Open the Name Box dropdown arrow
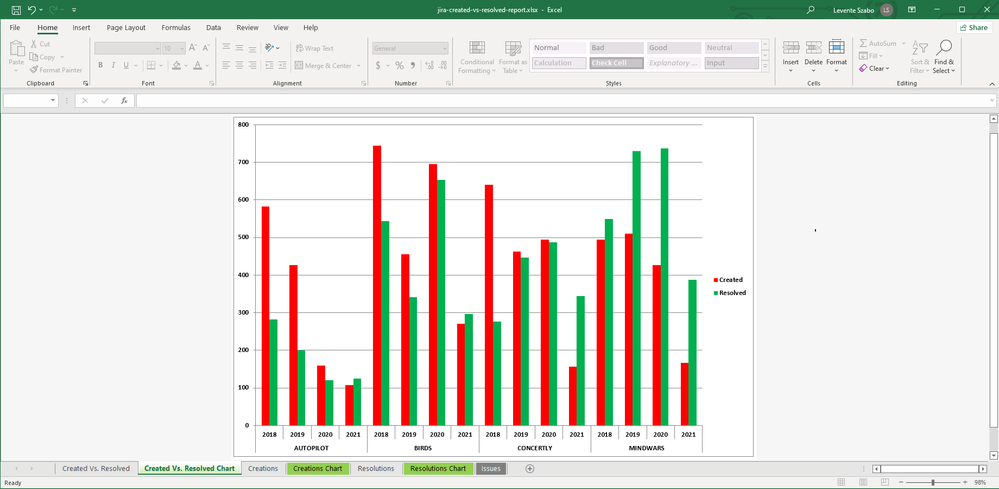 point(53,101)
